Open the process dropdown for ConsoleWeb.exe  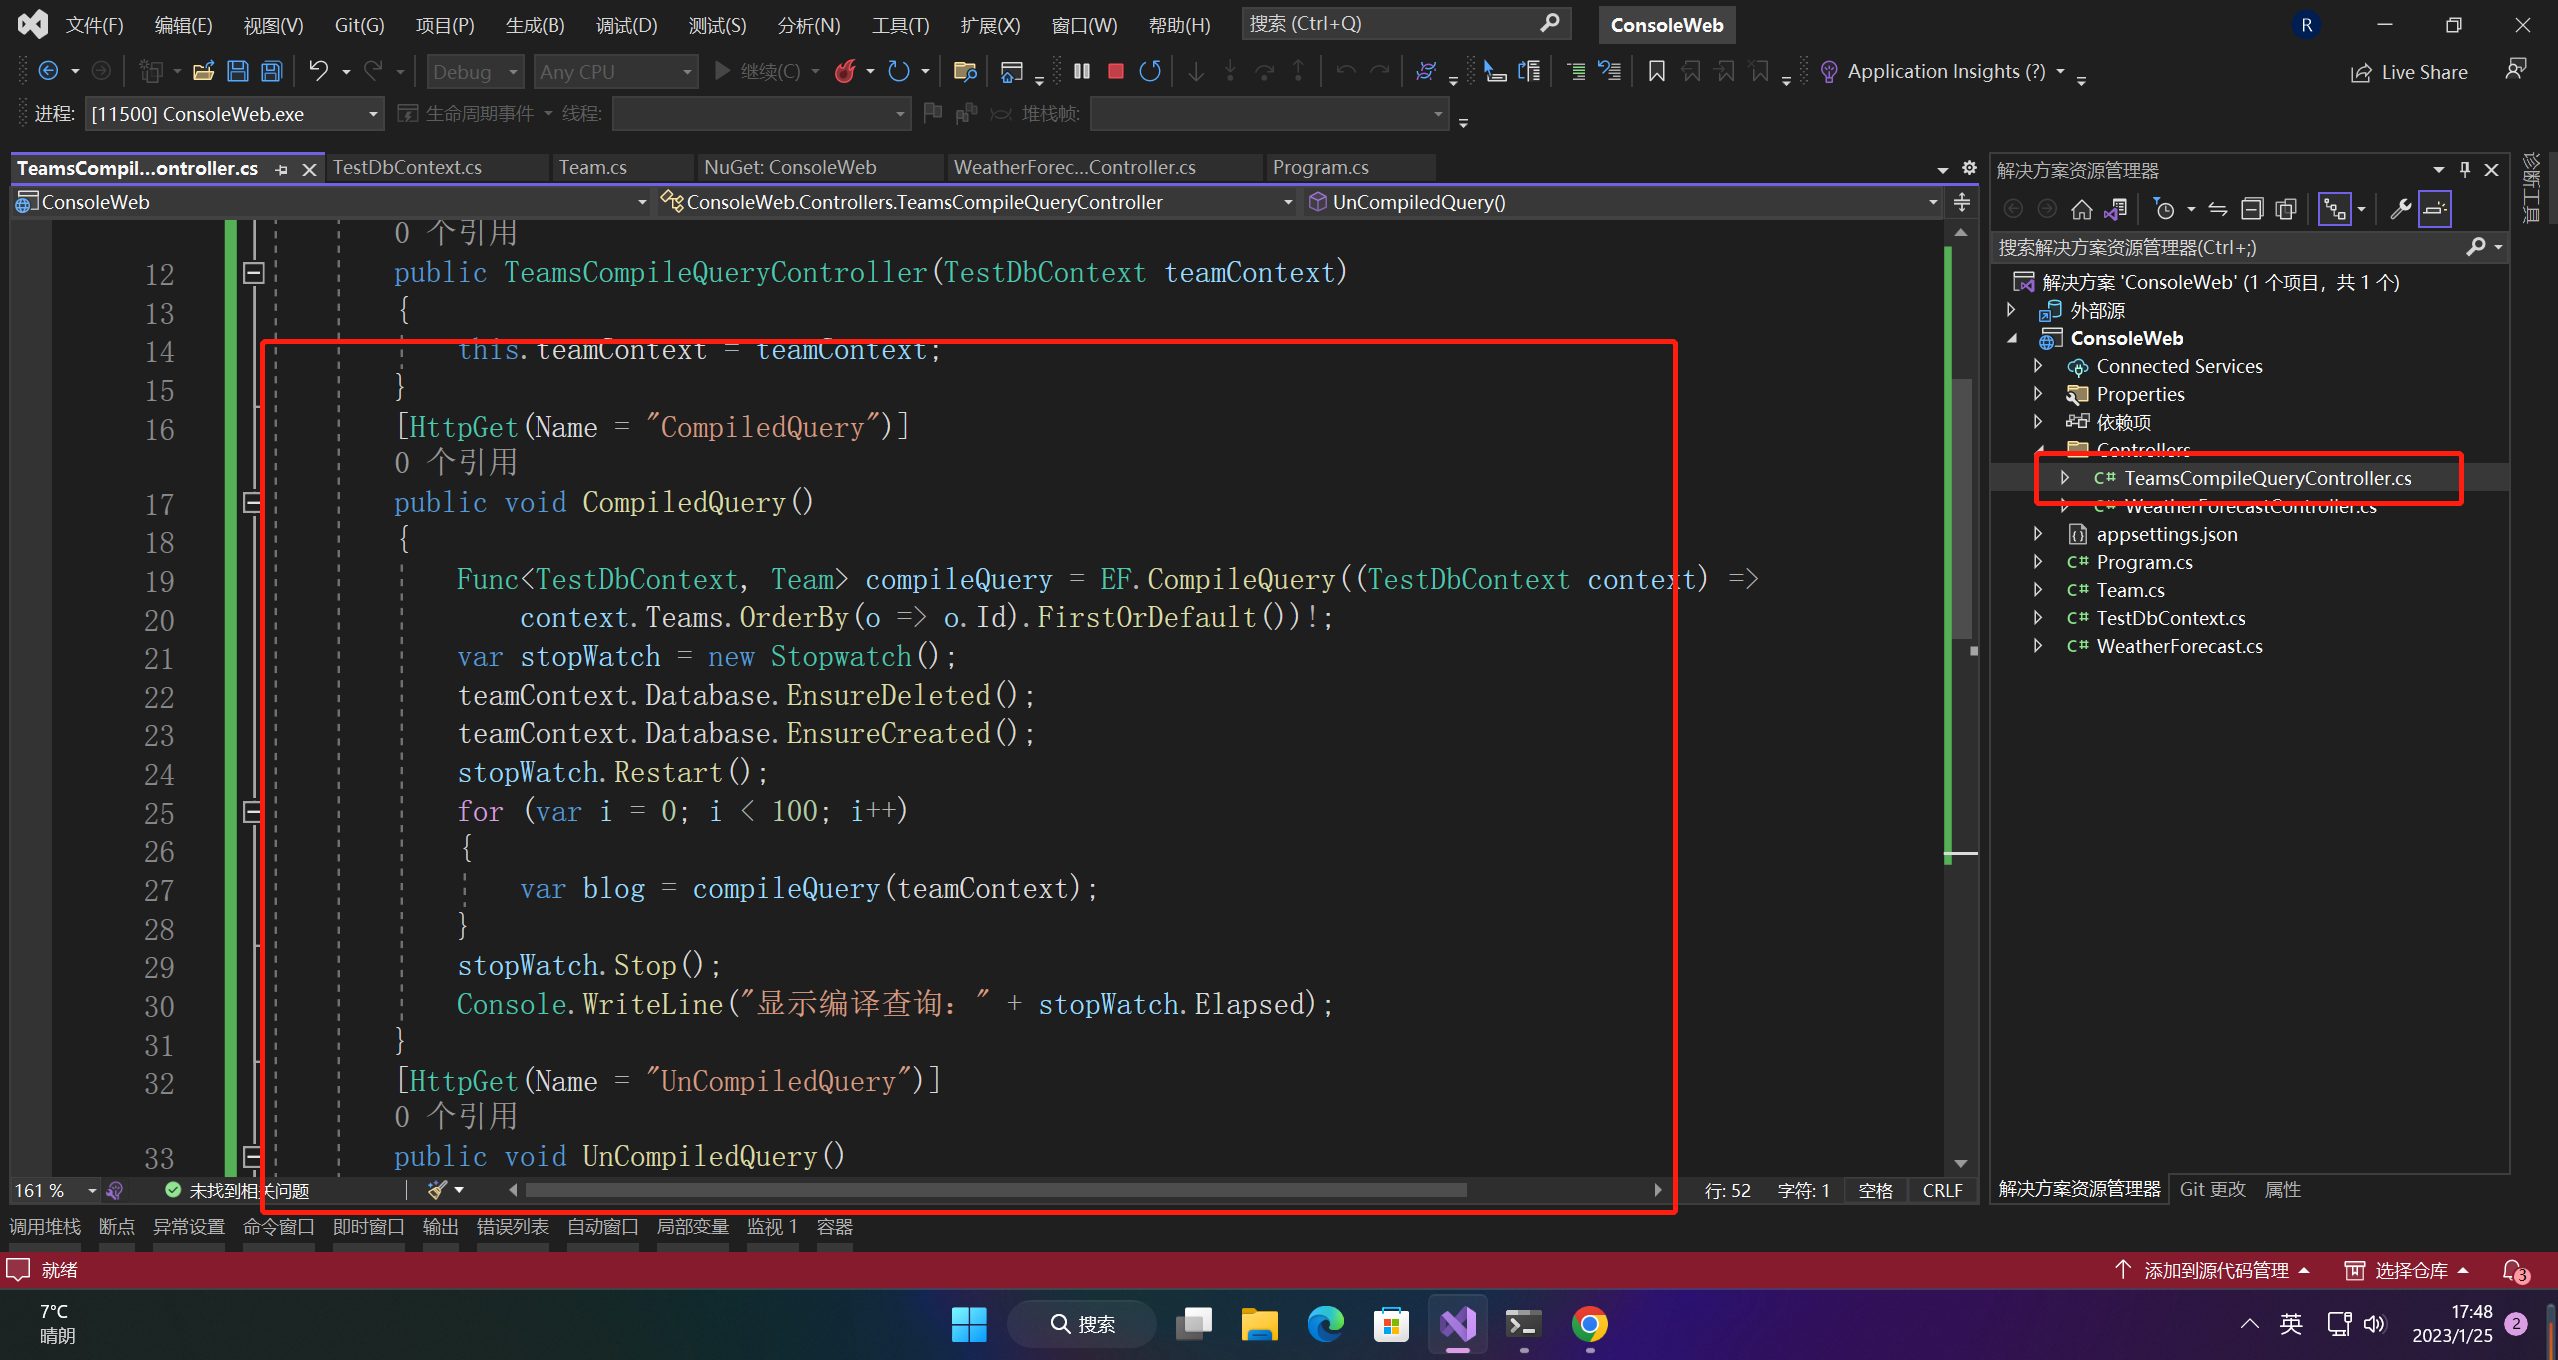point(372,114)
